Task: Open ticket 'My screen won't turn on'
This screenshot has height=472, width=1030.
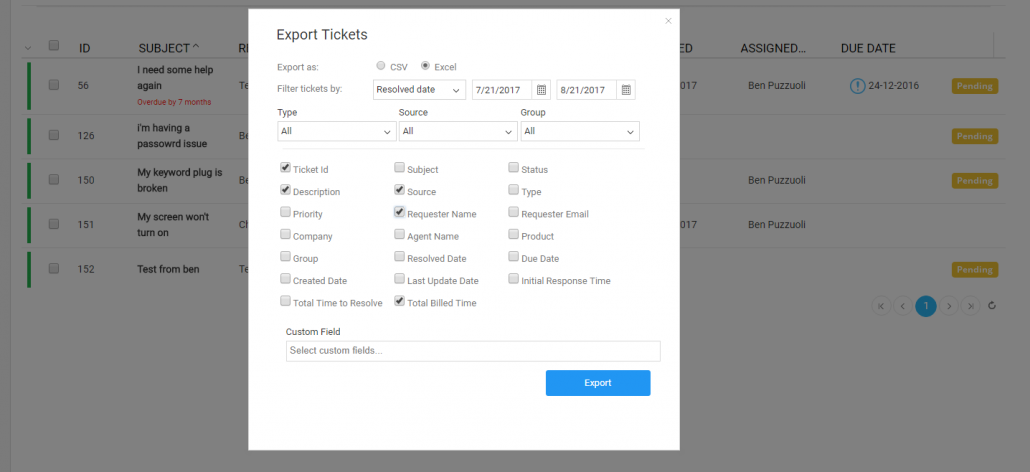Action: click(173, 225)
